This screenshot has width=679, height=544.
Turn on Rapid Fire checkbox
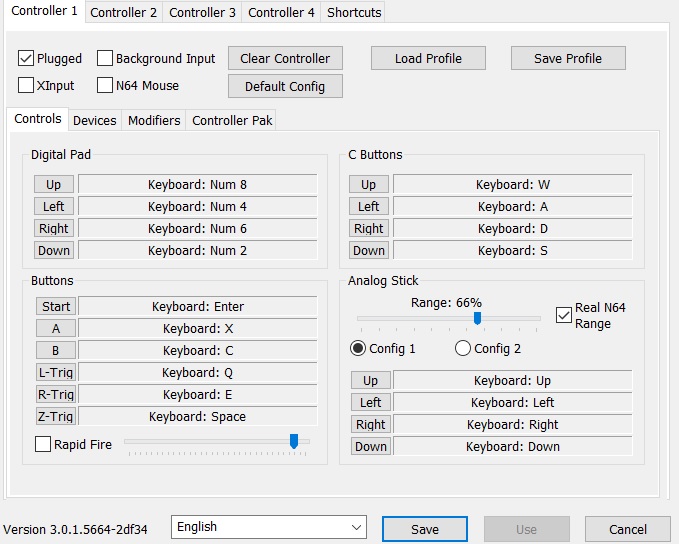[44, 445]
